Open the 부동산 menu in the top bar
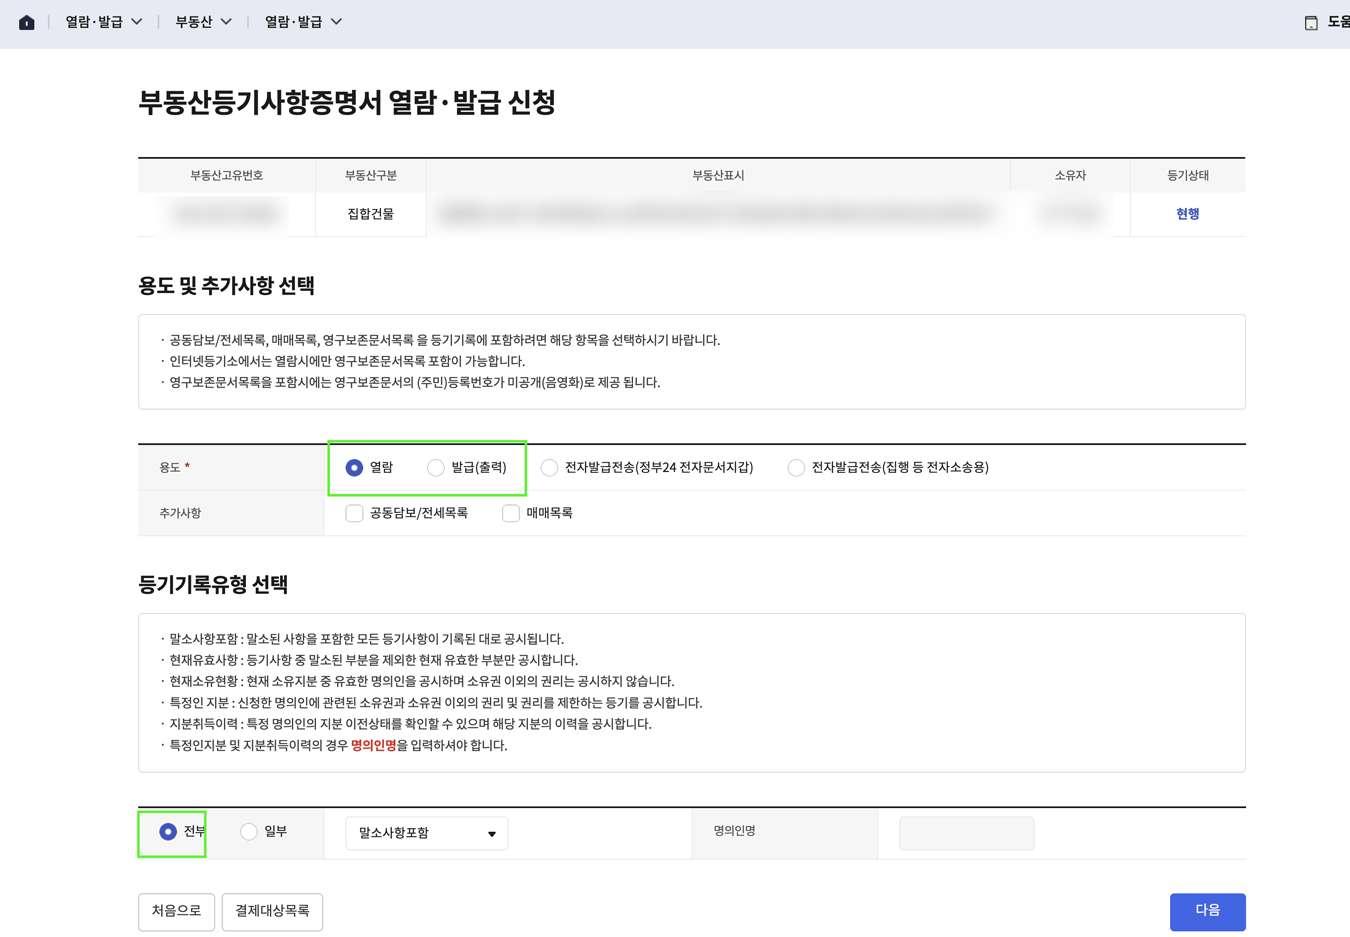The image size is (1350, 937). [x=198, y=21]
